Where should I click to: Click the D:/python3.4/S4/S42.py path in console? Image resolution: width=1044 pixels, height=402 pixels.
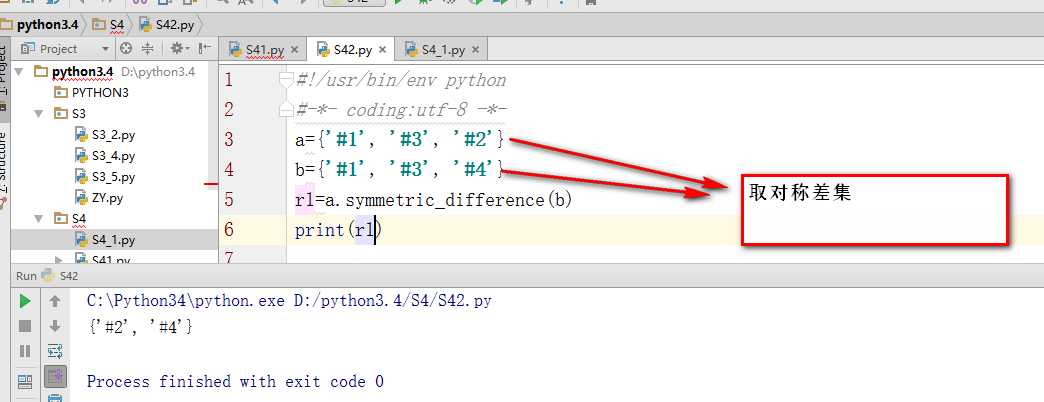coord(393,302)
